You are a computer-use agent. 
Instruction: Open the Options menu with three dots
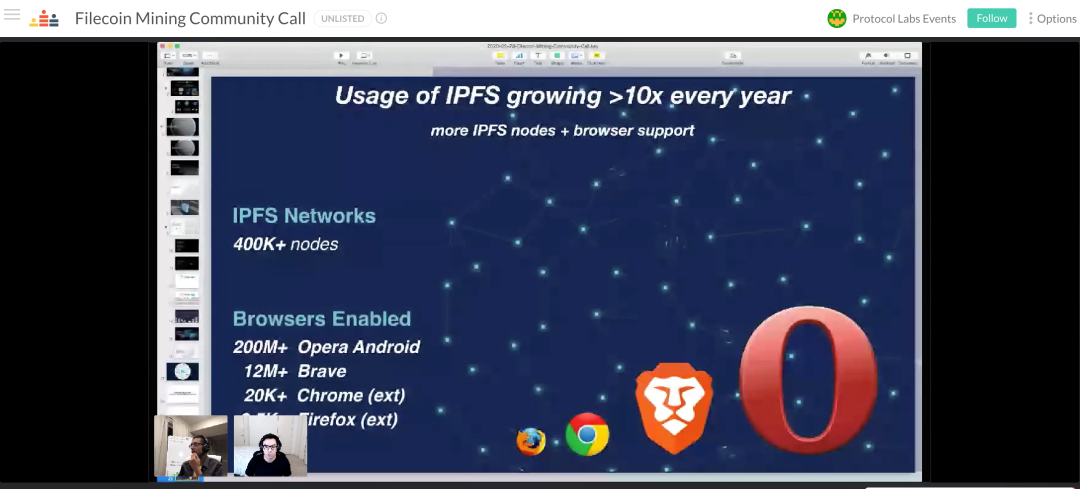(1052, 19)
